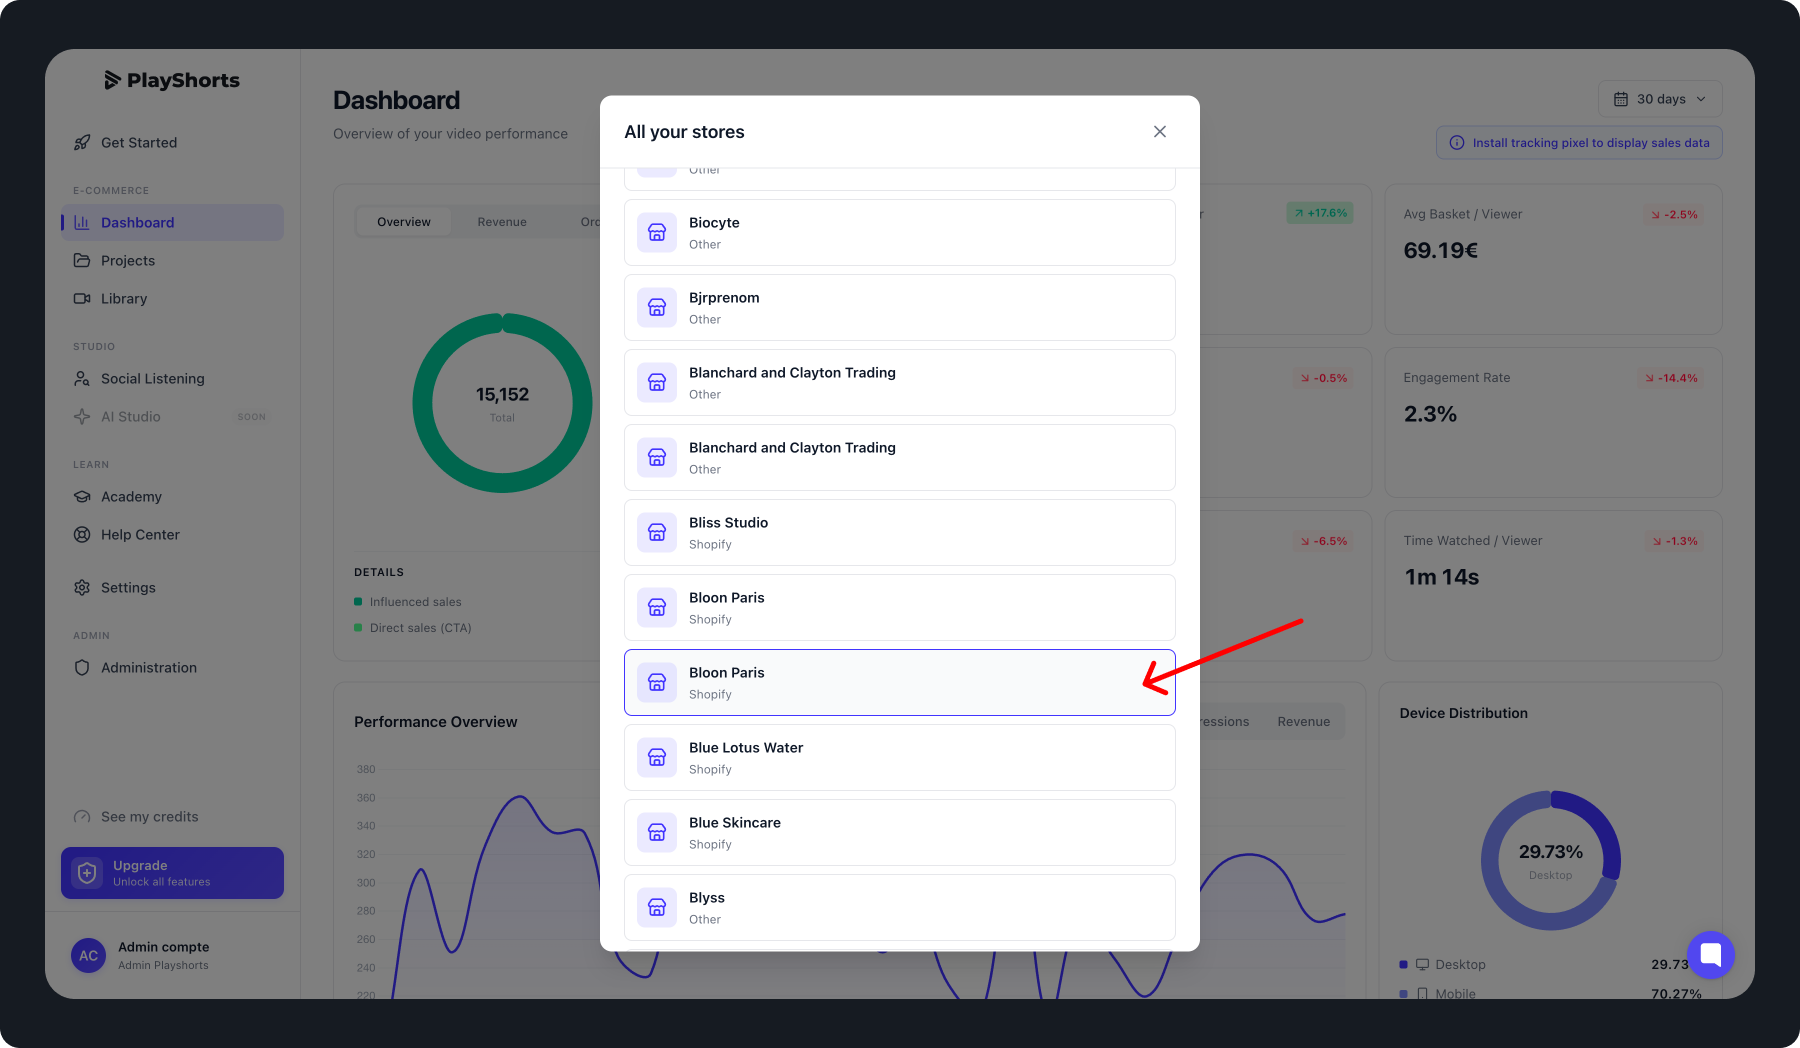Open the 30 days date range dropdown
This screenshot has width=1800, height=1048.
1660,99
